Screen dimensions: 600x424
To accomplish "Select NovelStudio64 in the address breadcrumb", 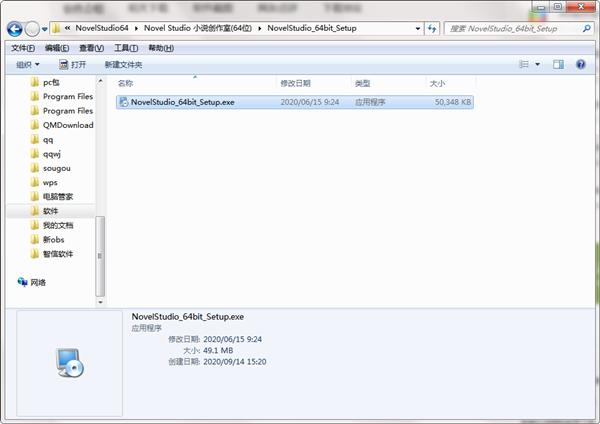I will pos(102,28).
